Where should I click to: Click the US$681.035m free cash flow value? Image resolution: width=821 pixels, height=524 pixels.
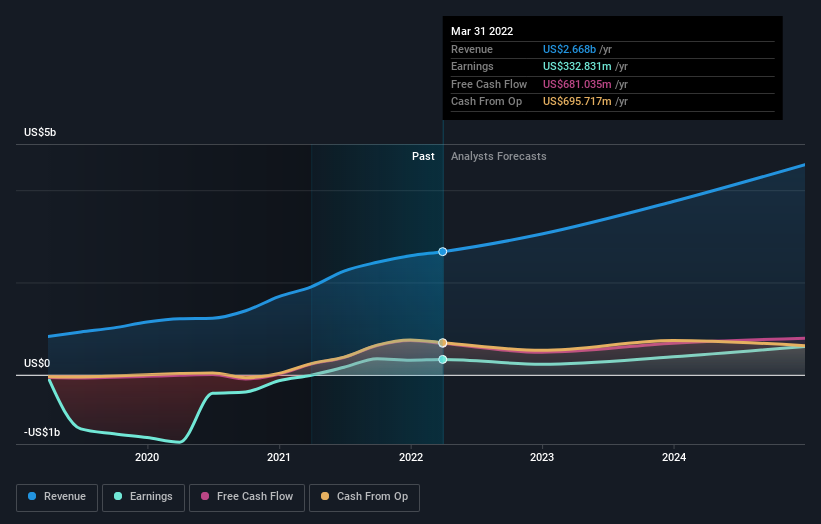coord(577,84)
